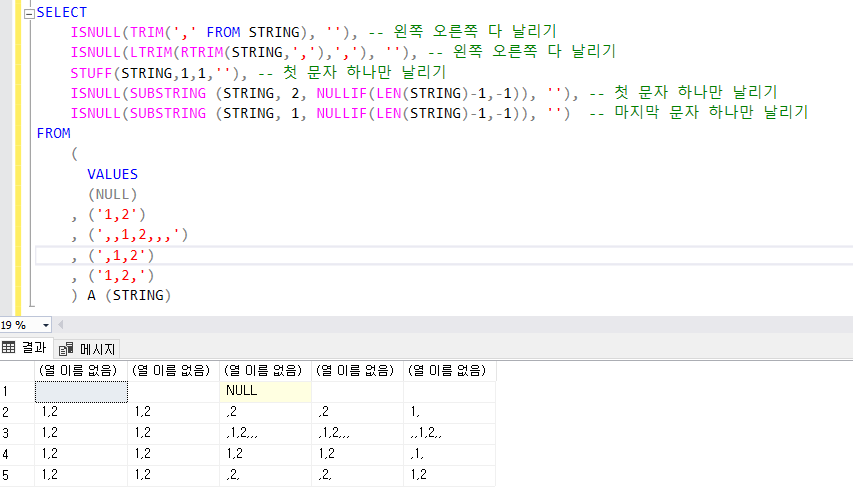Click the FROM keyword line in the editor

click(x=53, y=133)
